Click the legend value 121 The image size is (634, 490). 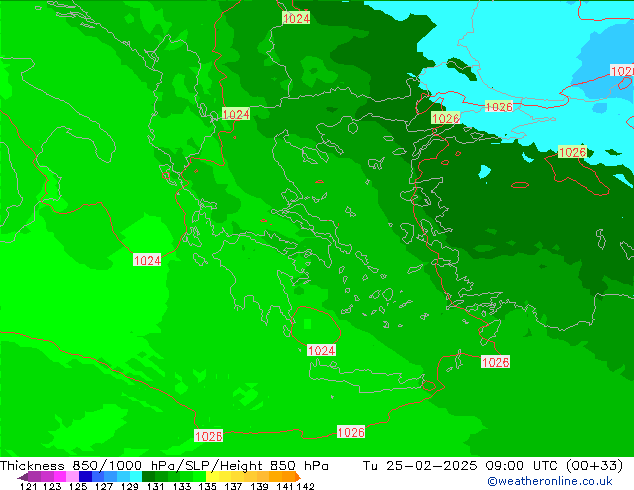coord(28,486)
